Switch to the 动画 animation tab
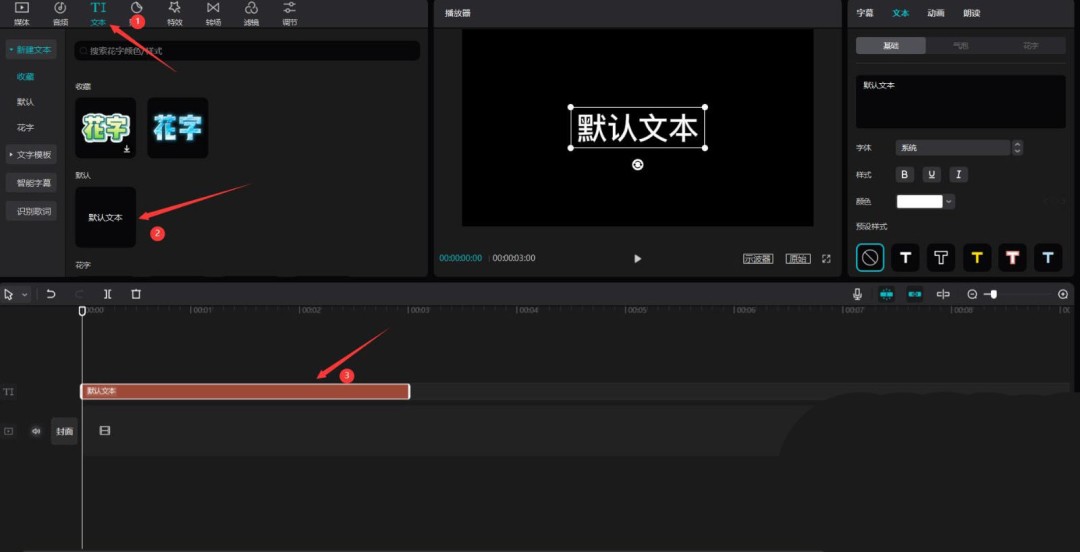 pos(935,13)
